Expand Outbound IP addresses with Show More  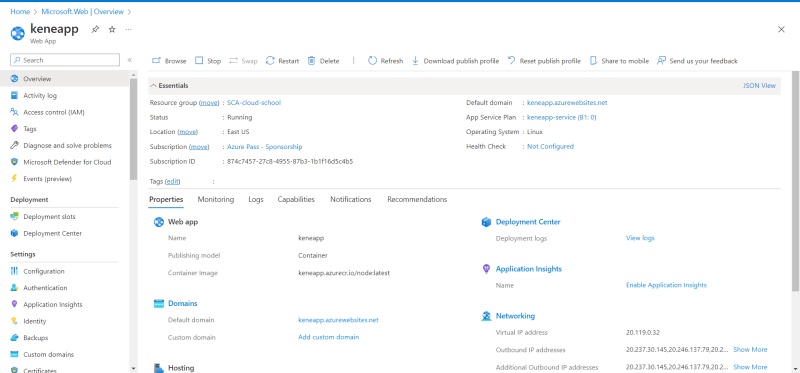click(750, 350)
